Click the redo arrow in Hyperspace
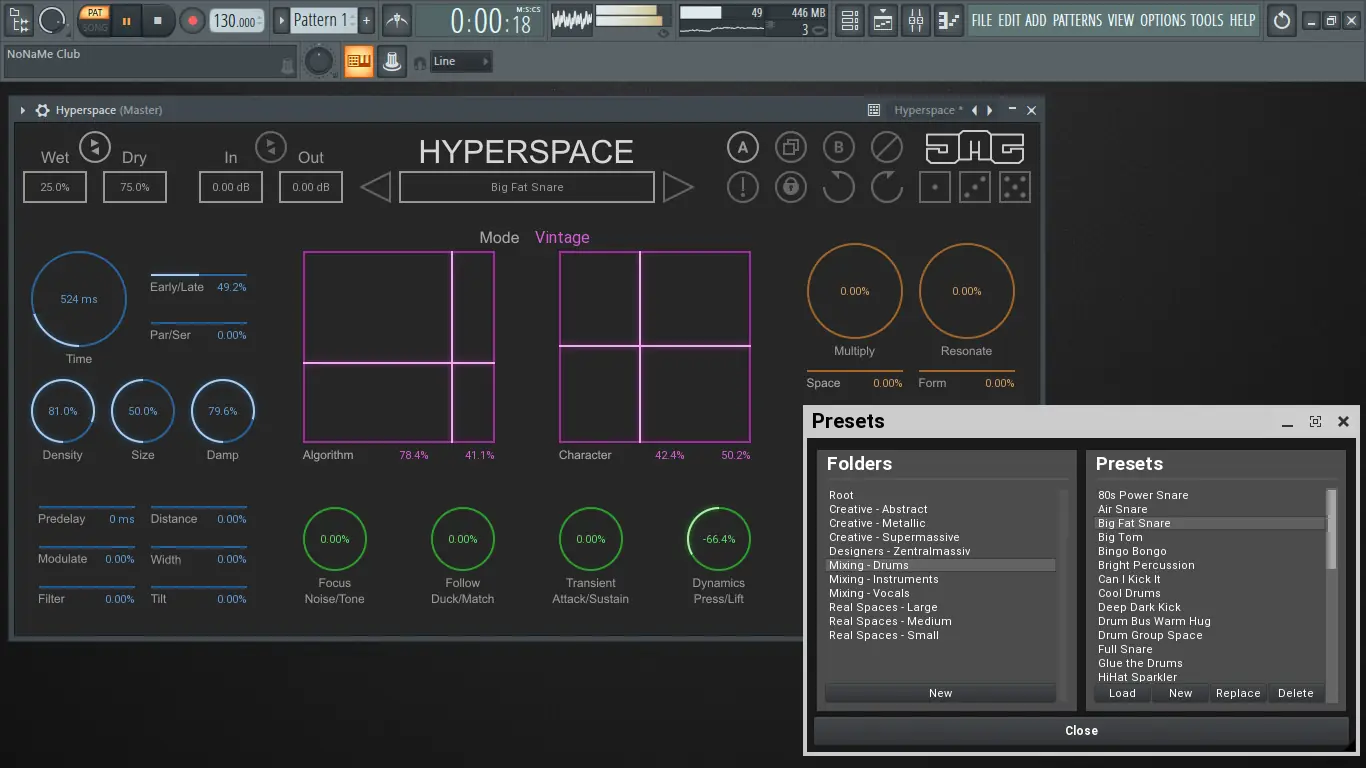 pyautogui.click(x=886, y=187)
